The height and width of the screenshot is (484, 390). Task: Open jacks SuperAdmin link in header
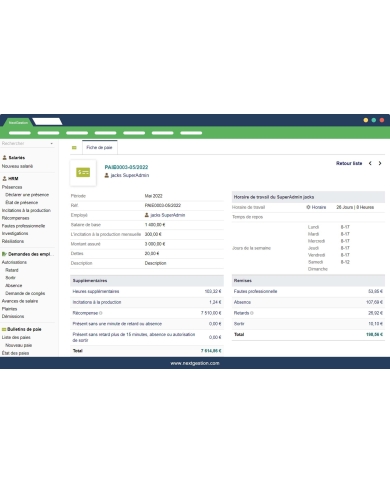pos(130,175)
